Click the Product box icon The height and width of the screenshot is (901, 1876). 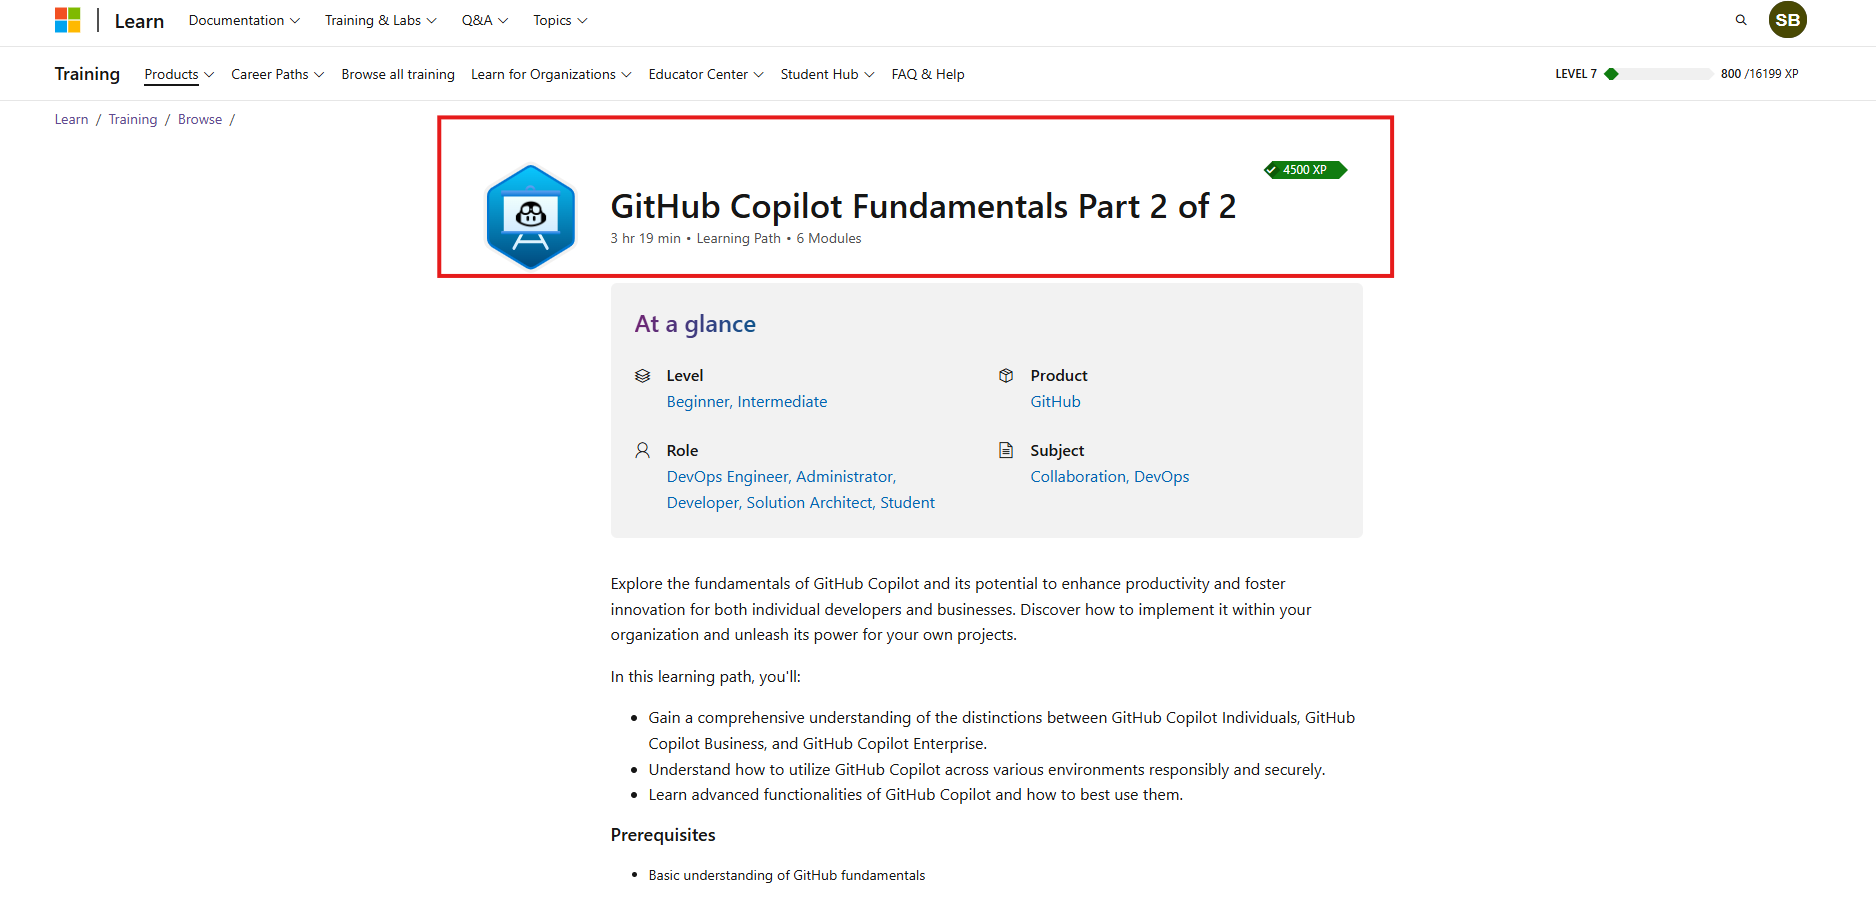[1006, 375]
